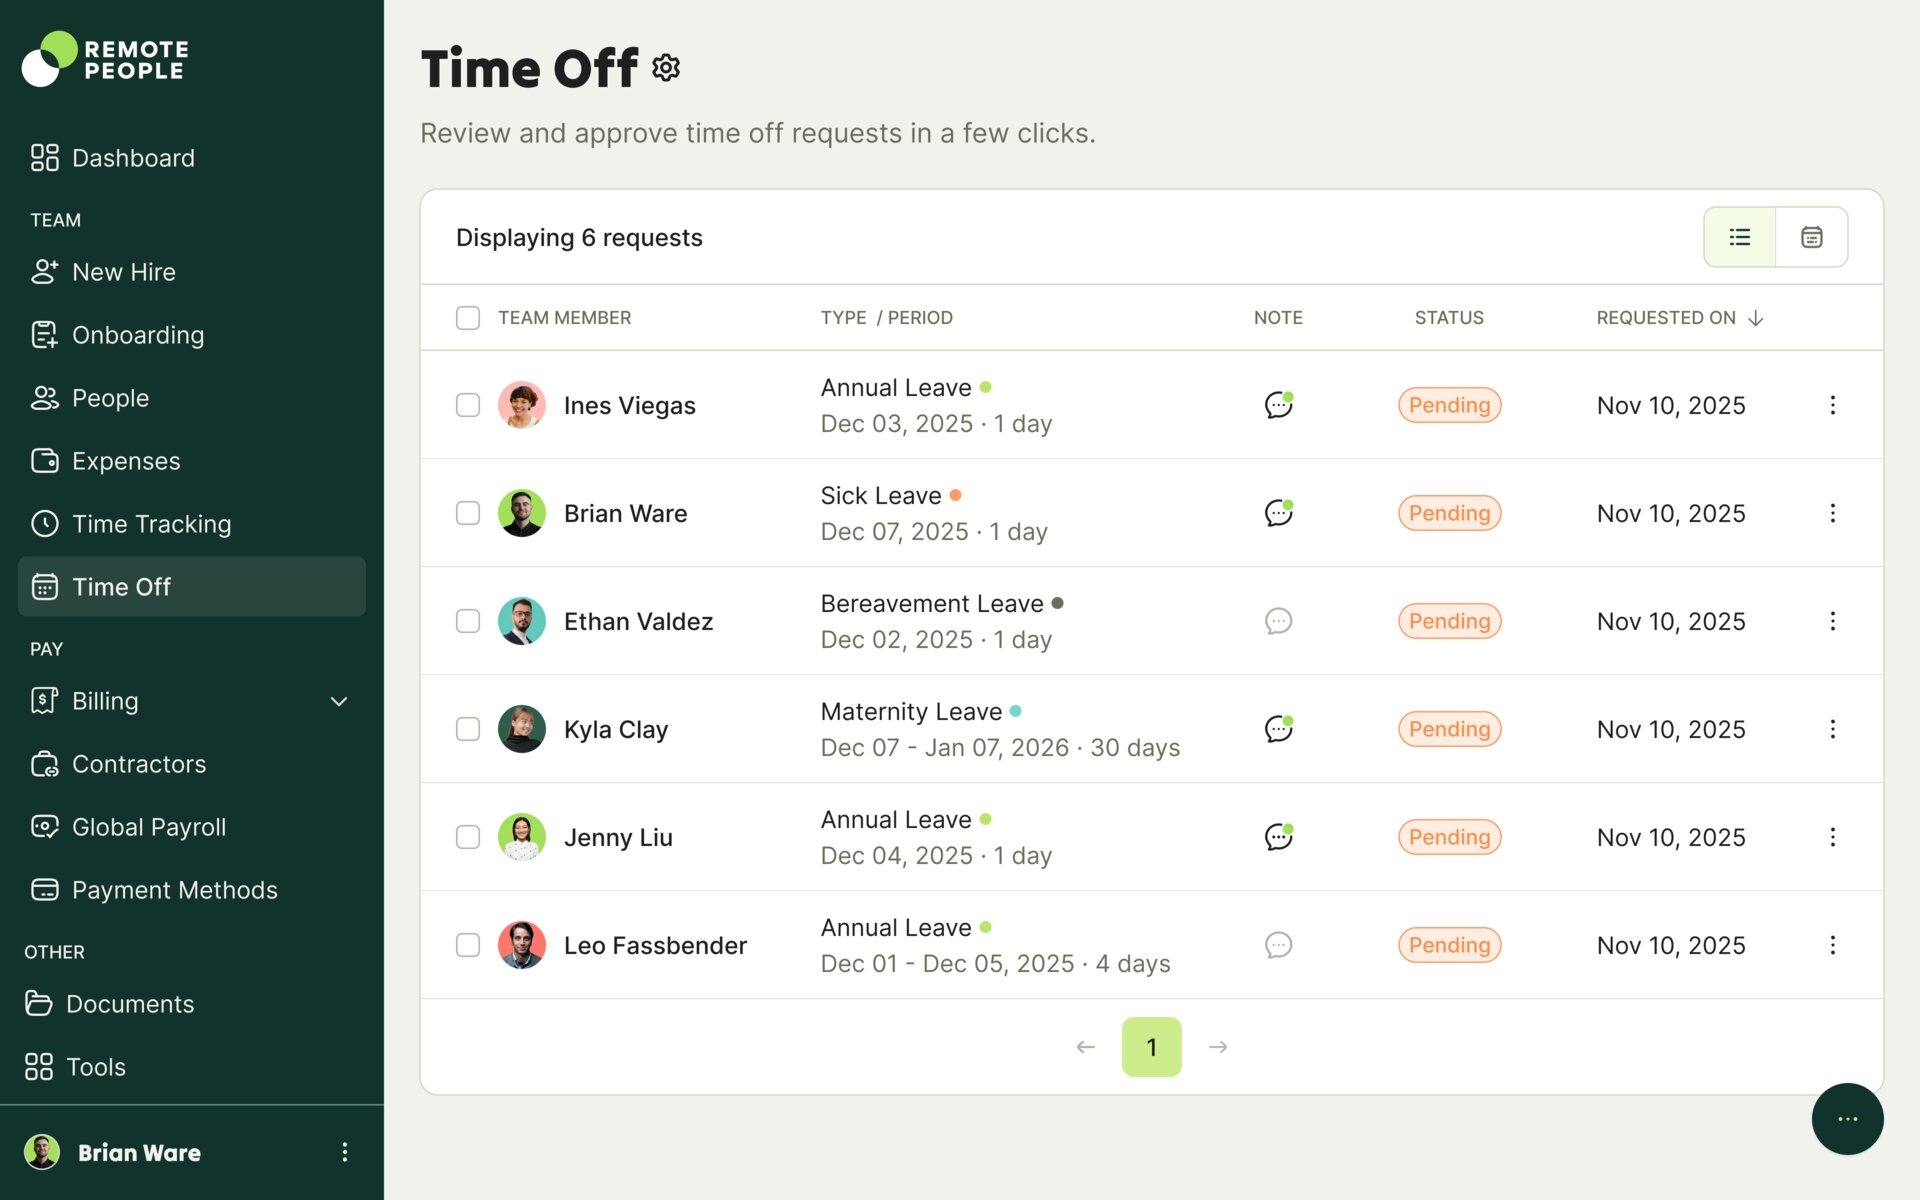Click Pending status for Ines Viegas

click(x=1449, y=405)
